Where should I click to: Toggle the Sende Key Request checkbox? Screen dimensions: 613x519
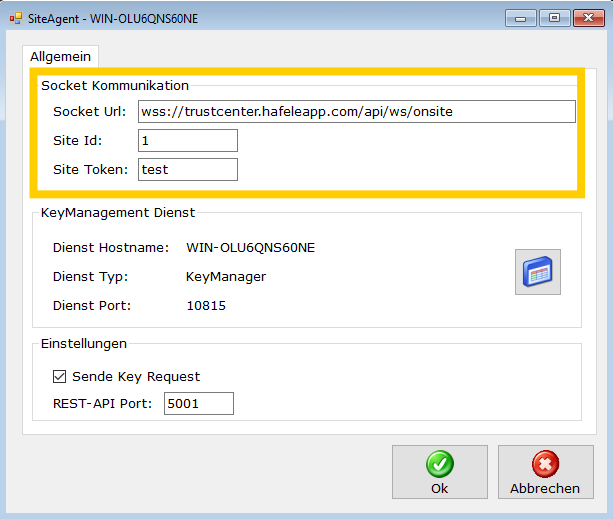(59, 377)
